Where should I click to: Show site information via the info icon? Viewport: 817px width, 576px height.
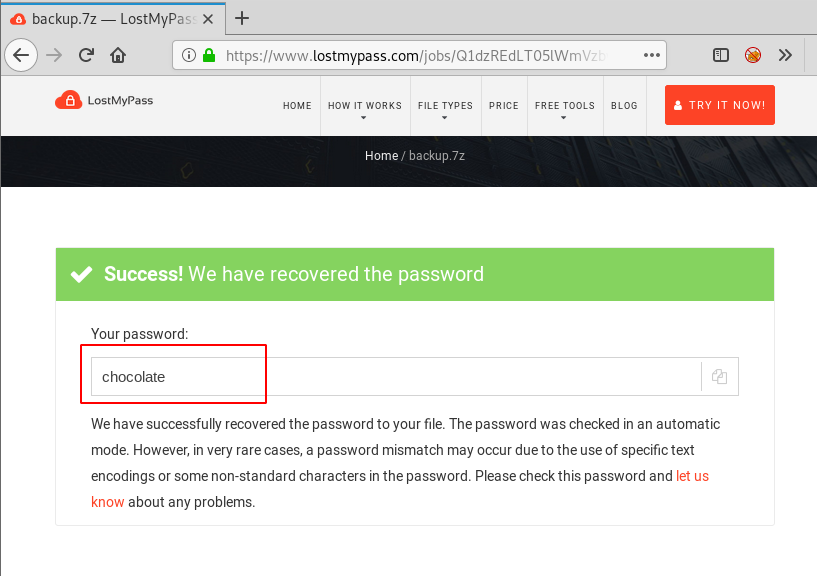(x=189, y=55)
